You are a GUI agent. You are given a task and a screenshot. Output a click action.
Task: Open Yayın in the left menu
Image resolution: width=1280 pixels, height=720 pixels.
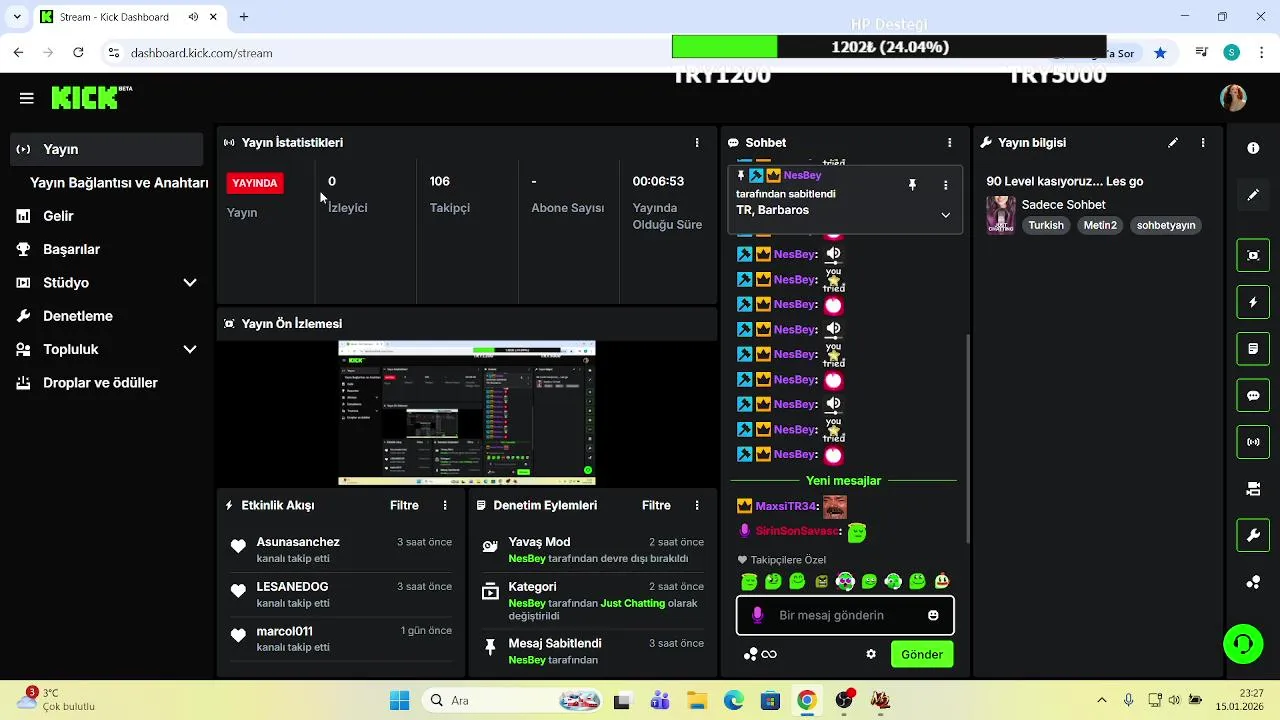pyautogui.click(x=107, y=149)
